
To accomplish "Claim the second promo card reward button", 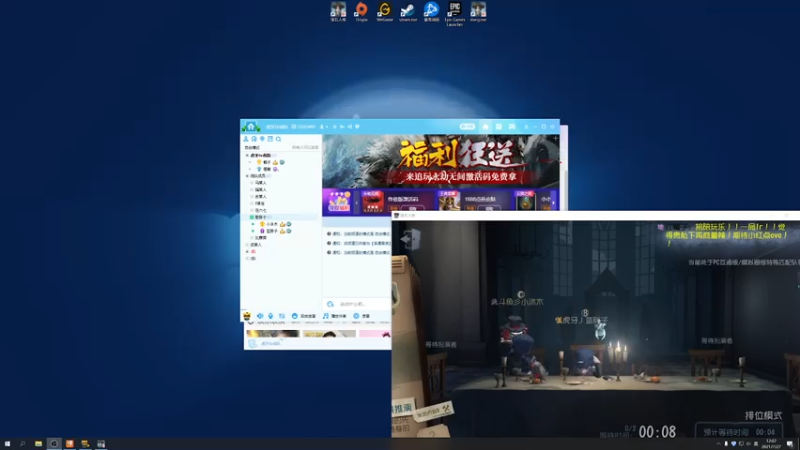I will coord(489,209).
